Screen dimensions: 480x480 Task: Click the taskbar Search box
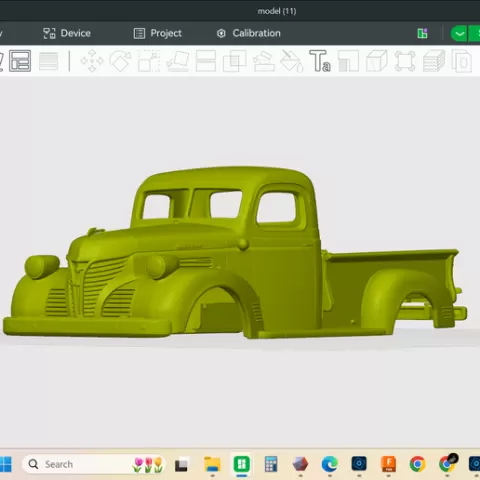[x=94, y=464]
